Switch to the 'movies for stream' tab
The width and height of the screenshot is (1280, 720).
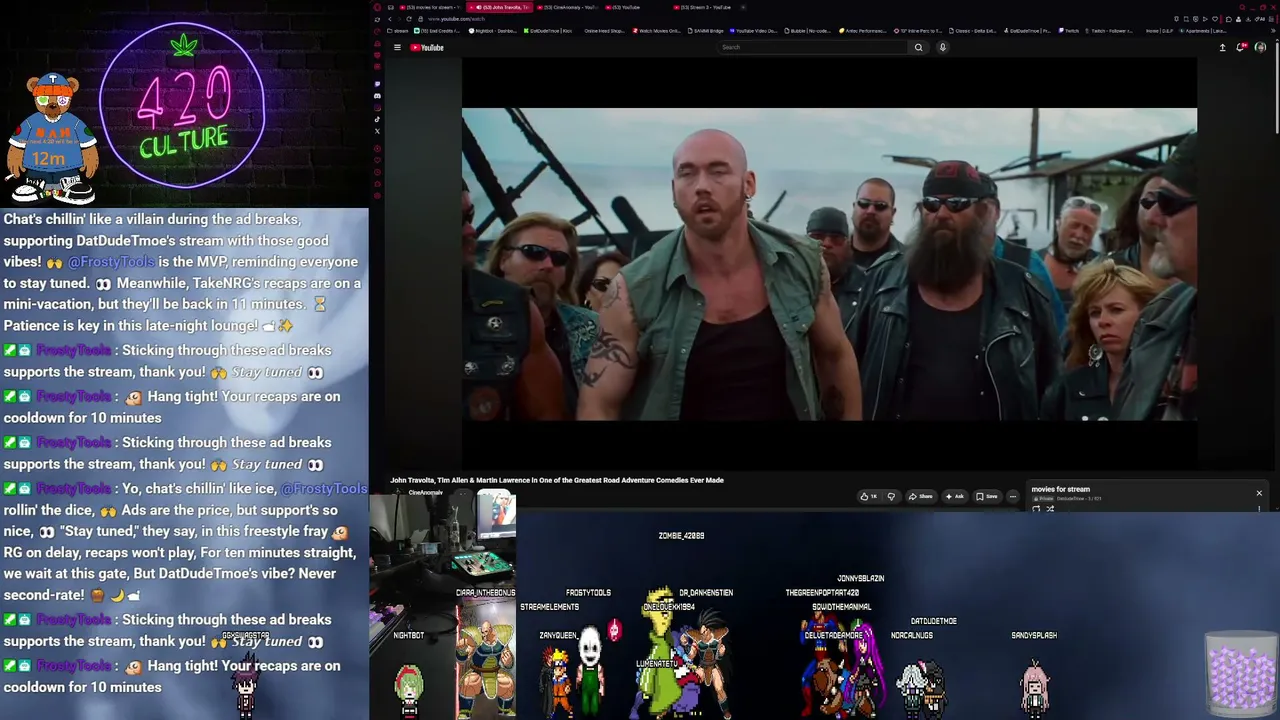tap(430, 7)
